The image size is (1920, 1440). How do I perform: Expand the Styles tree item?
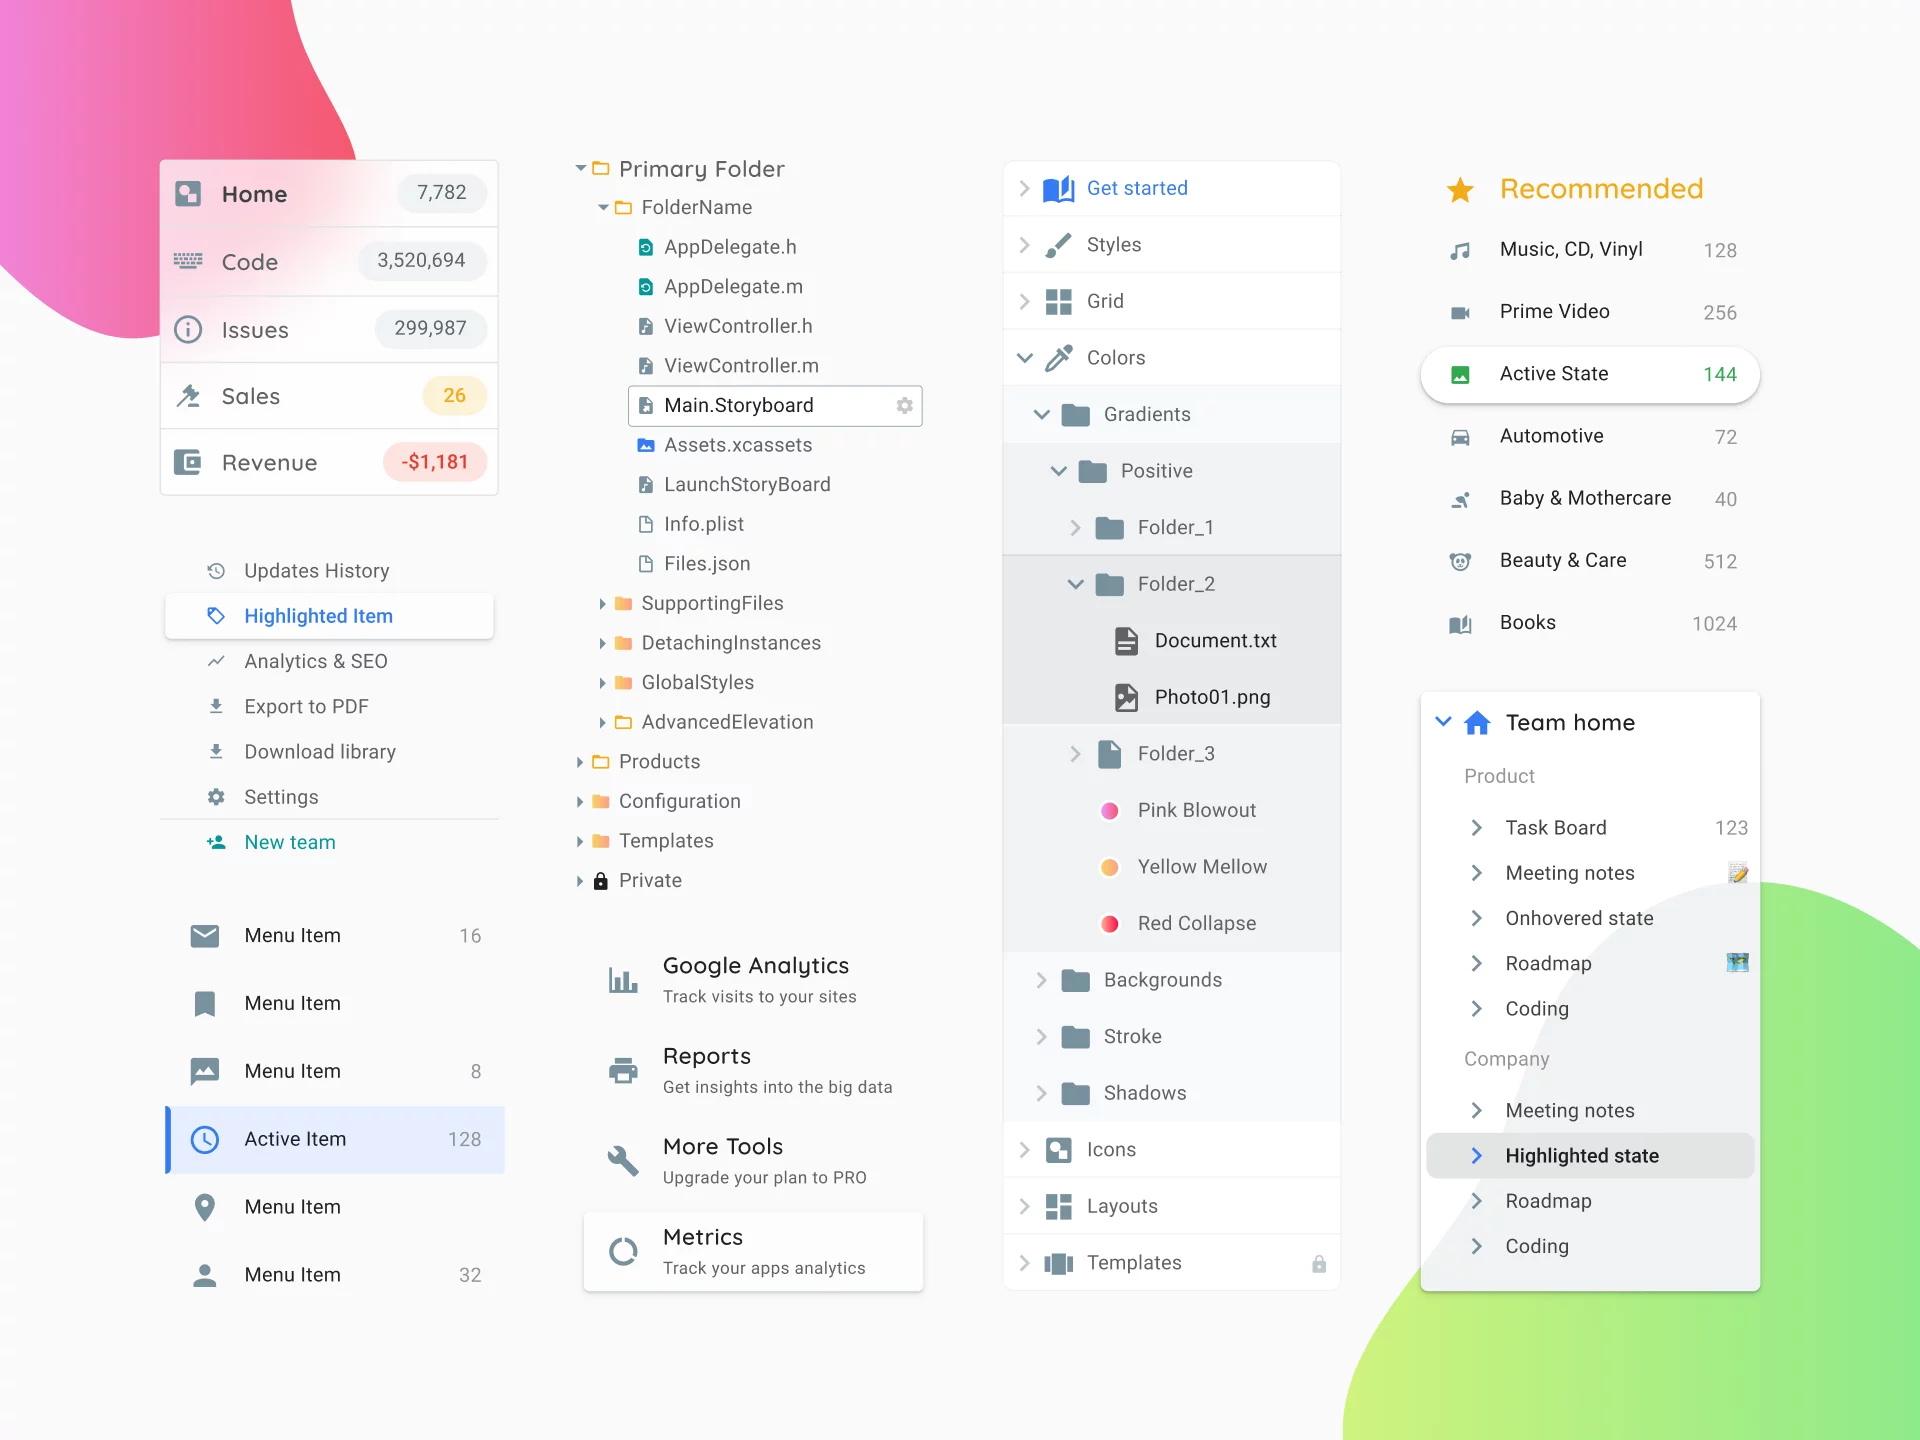click(x=1025, y=244)
